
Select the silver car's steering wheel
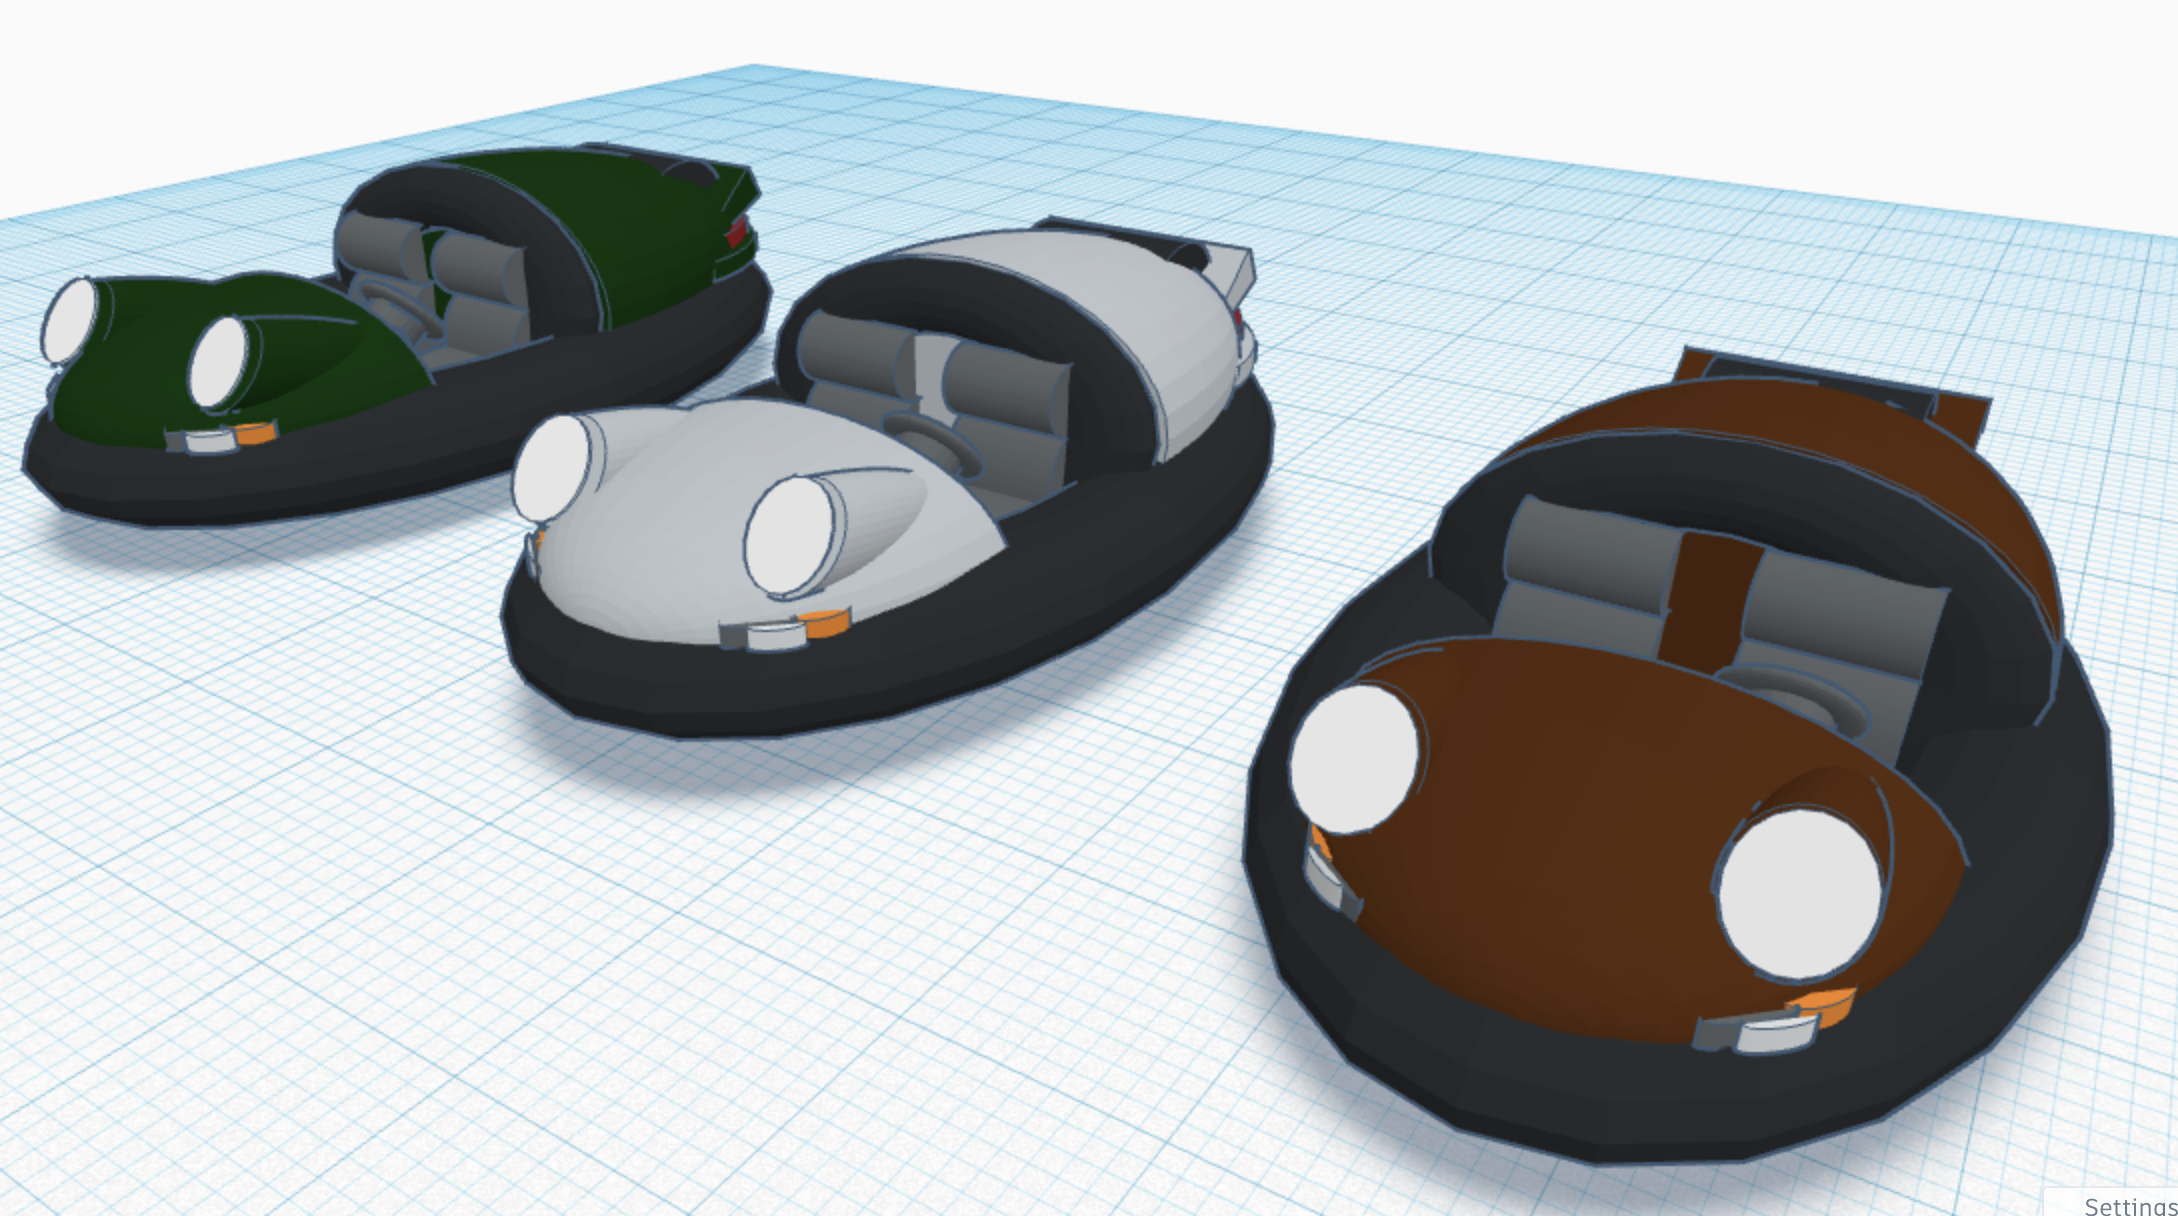click(x=932, y=444)
